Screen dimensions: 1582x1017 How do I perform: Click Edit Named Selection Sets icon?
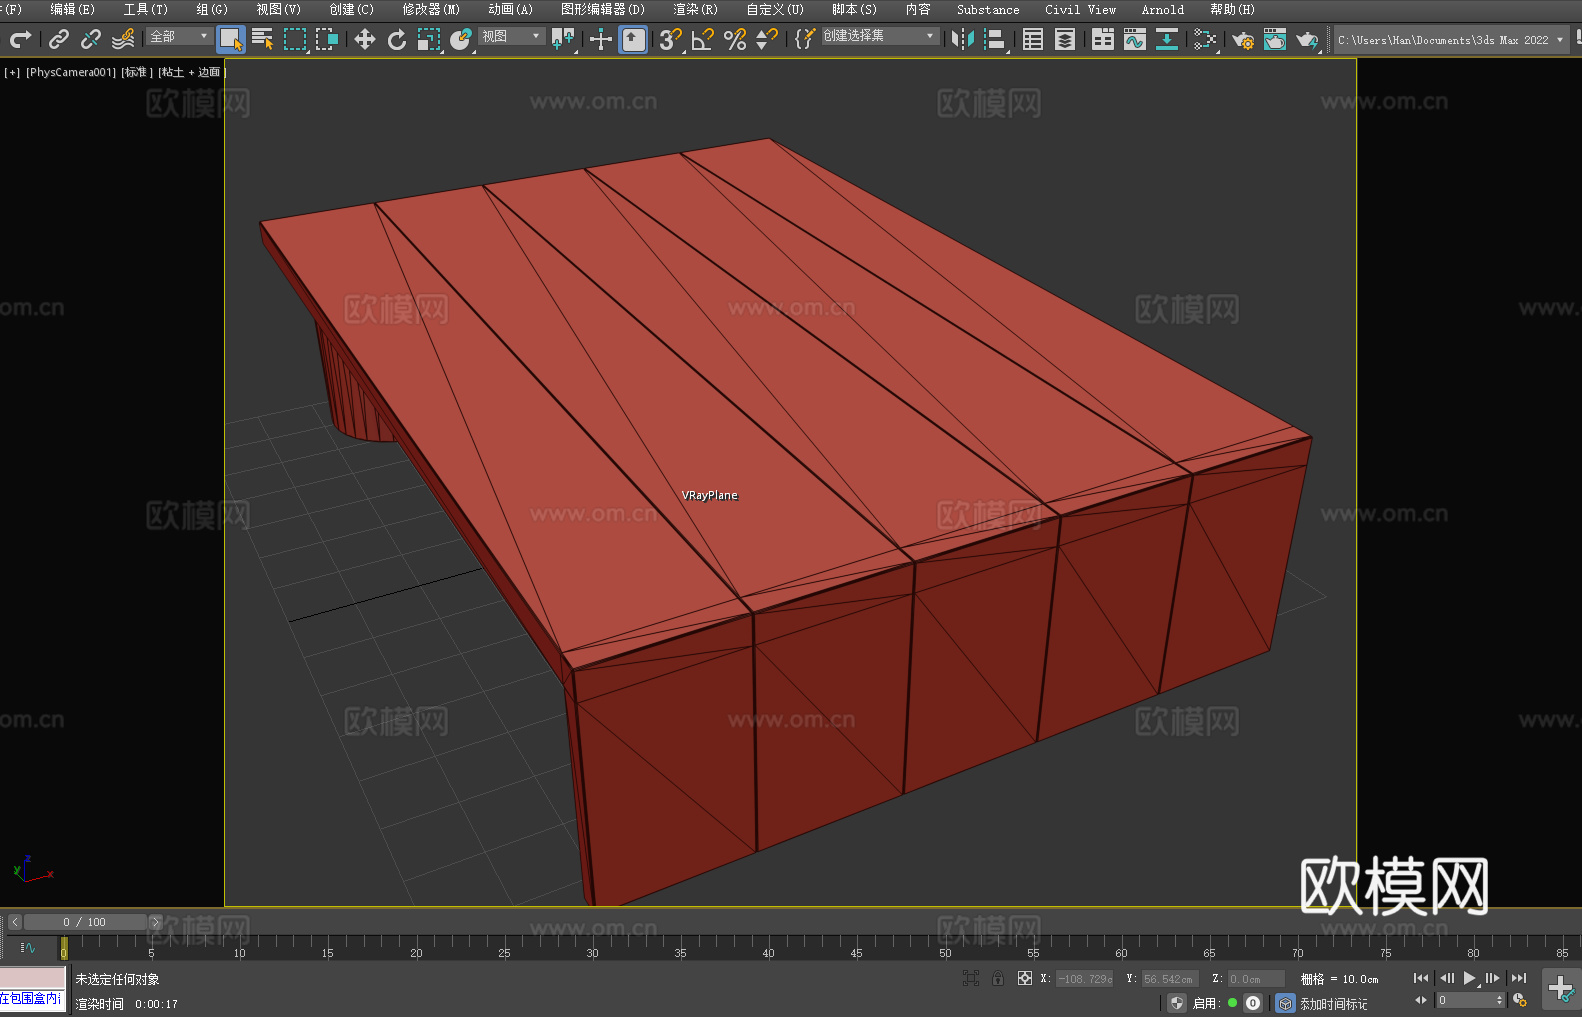[x=804, y=39]
